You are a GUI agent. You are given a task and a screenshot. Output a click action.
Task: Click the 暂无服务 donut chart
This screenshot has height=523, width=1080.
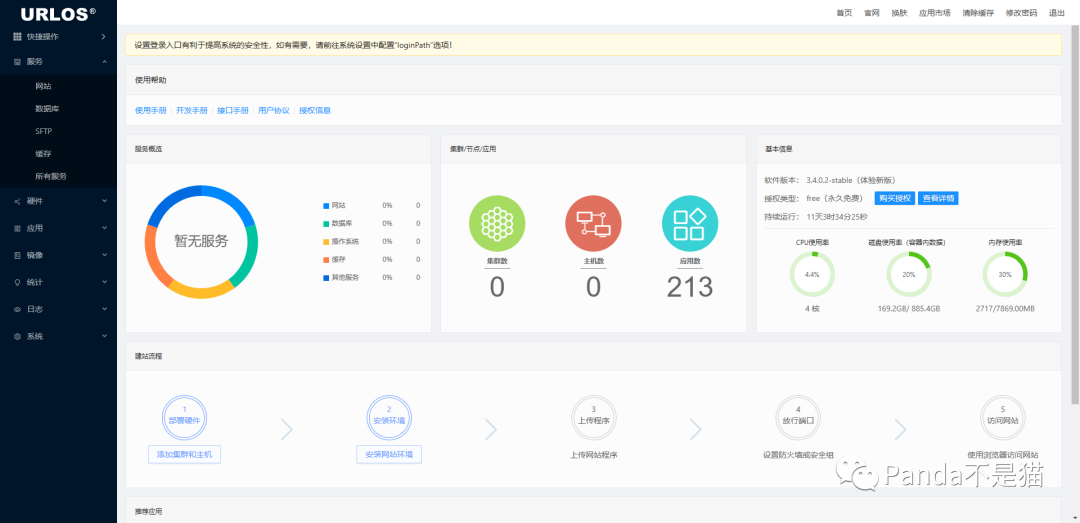click(x=201, y=241)
